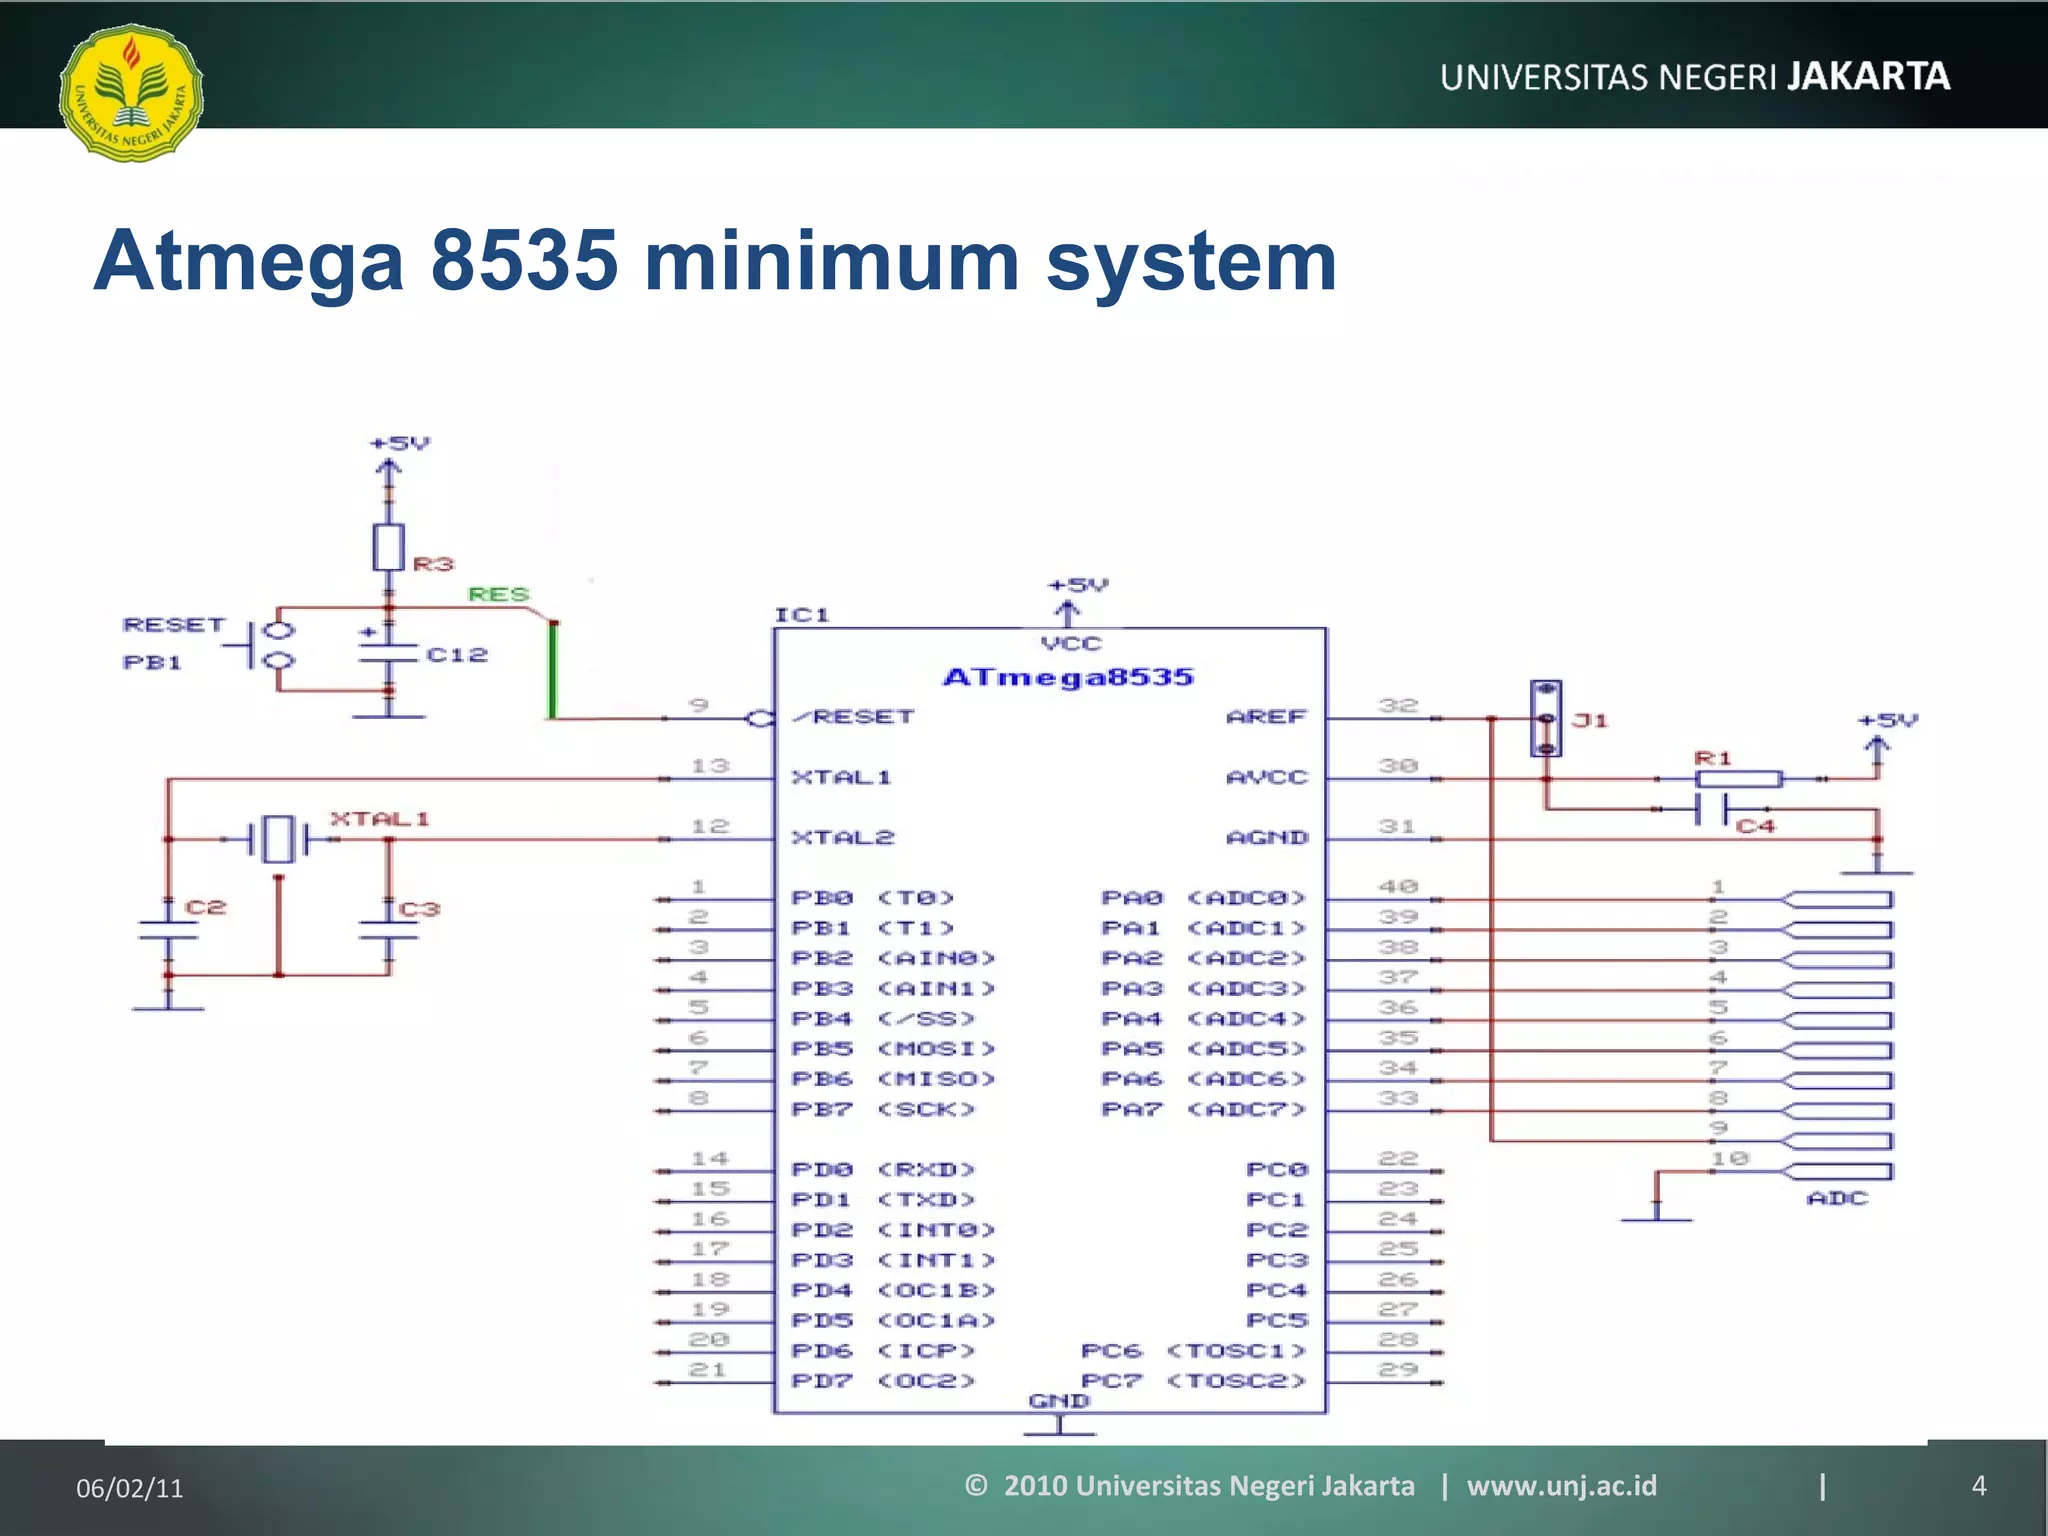Click resistor R3 symbol in schematic

click(x=388, y=547)
